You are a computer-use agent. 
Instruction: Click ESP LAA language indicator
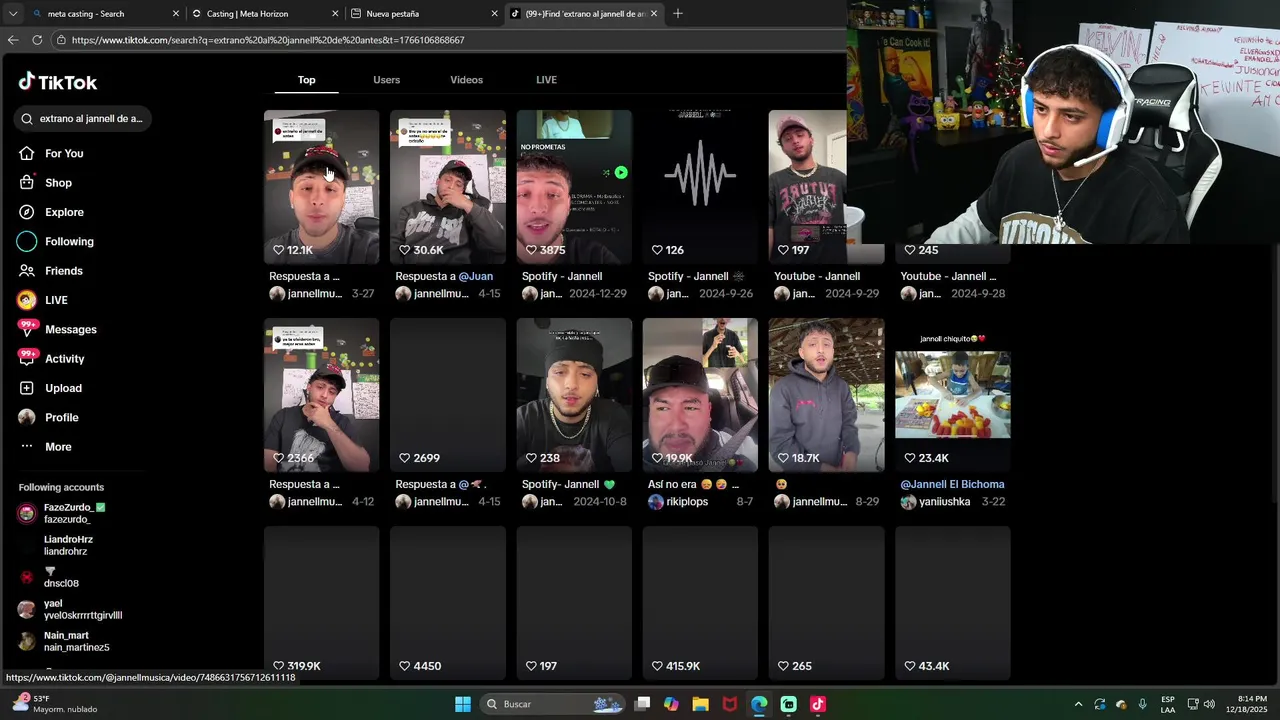1168,704
